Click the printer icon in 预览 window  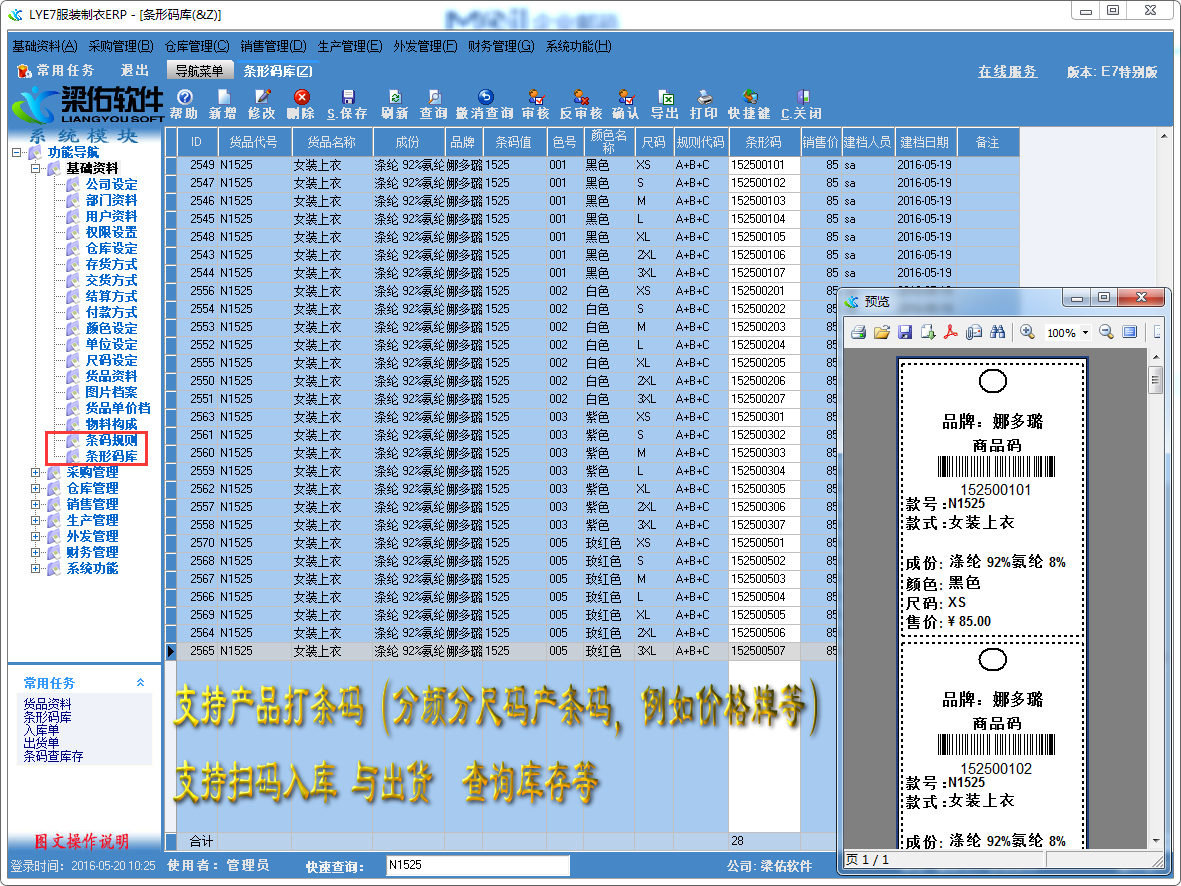859,332
